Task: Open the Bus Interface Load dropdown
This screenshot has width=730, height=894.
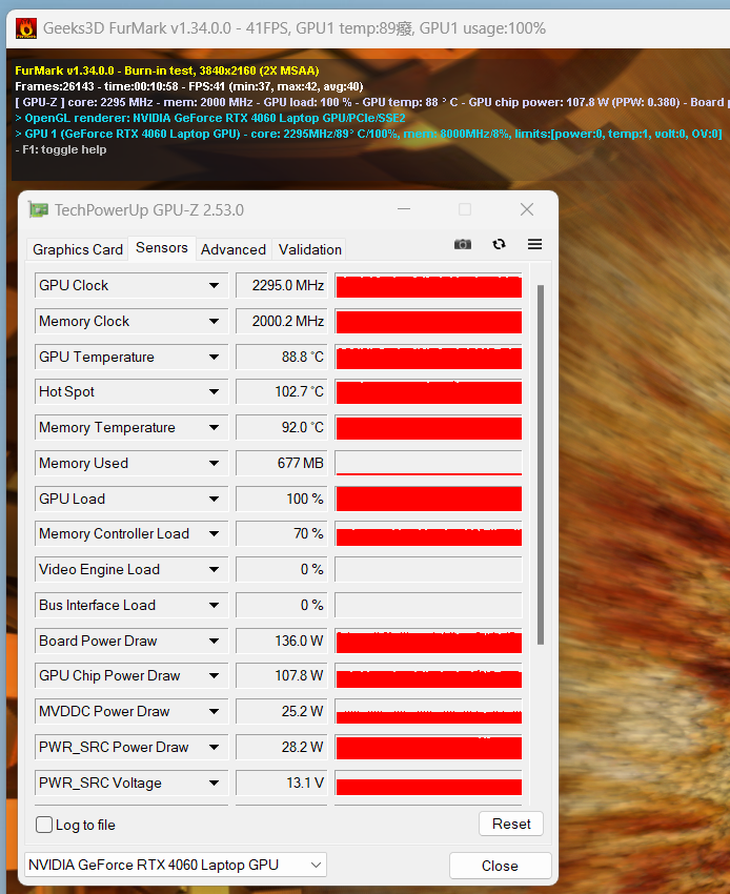Action: pos(214,606)
